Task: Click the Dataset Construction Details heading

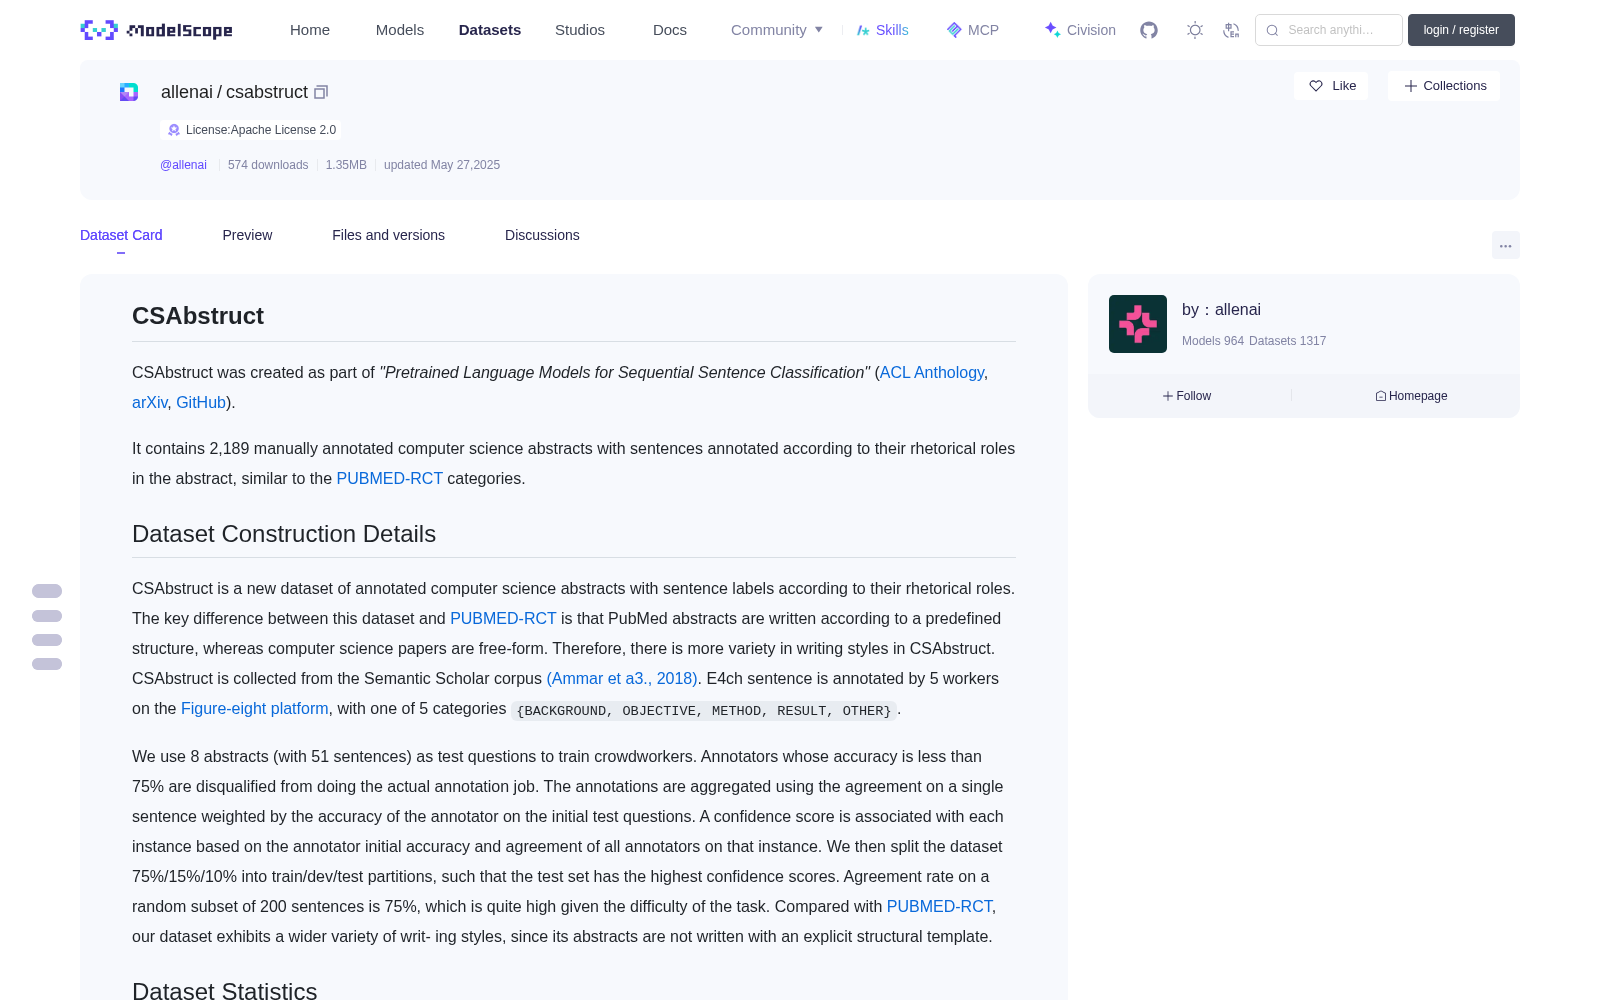Action: click(x=284, y=534)
